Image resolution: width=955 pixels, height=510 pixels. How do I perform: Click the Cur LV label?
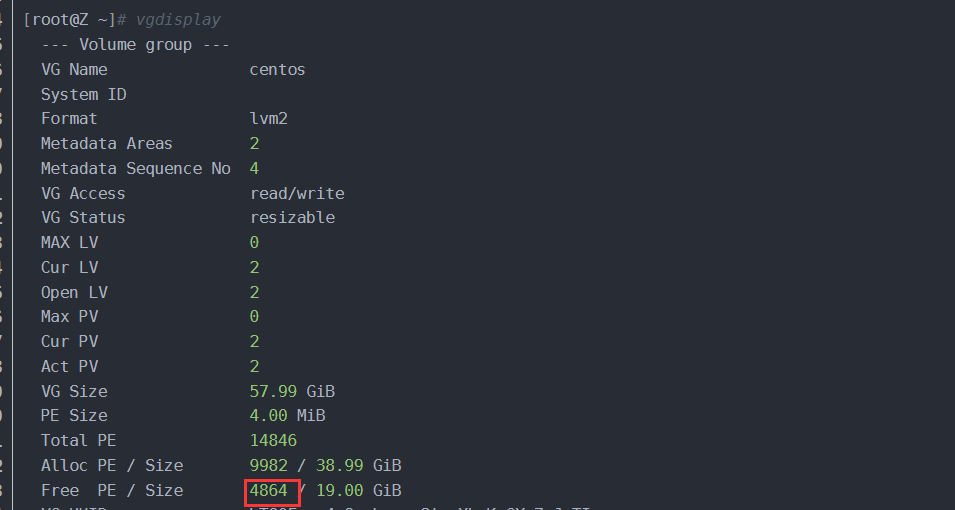pos(69,268)
